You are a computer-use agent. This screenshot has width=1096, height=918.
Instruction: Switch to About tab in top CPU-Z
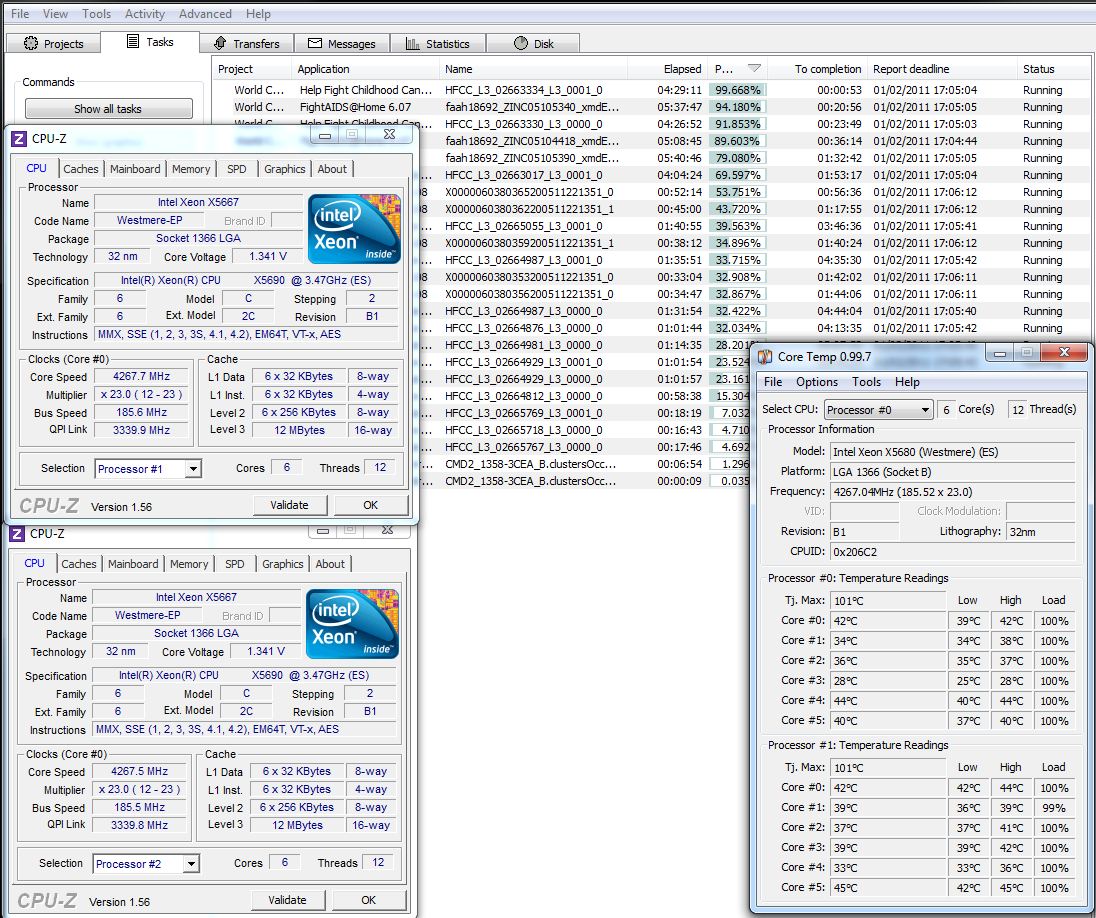pyautogui.click(x=332, y=168)
